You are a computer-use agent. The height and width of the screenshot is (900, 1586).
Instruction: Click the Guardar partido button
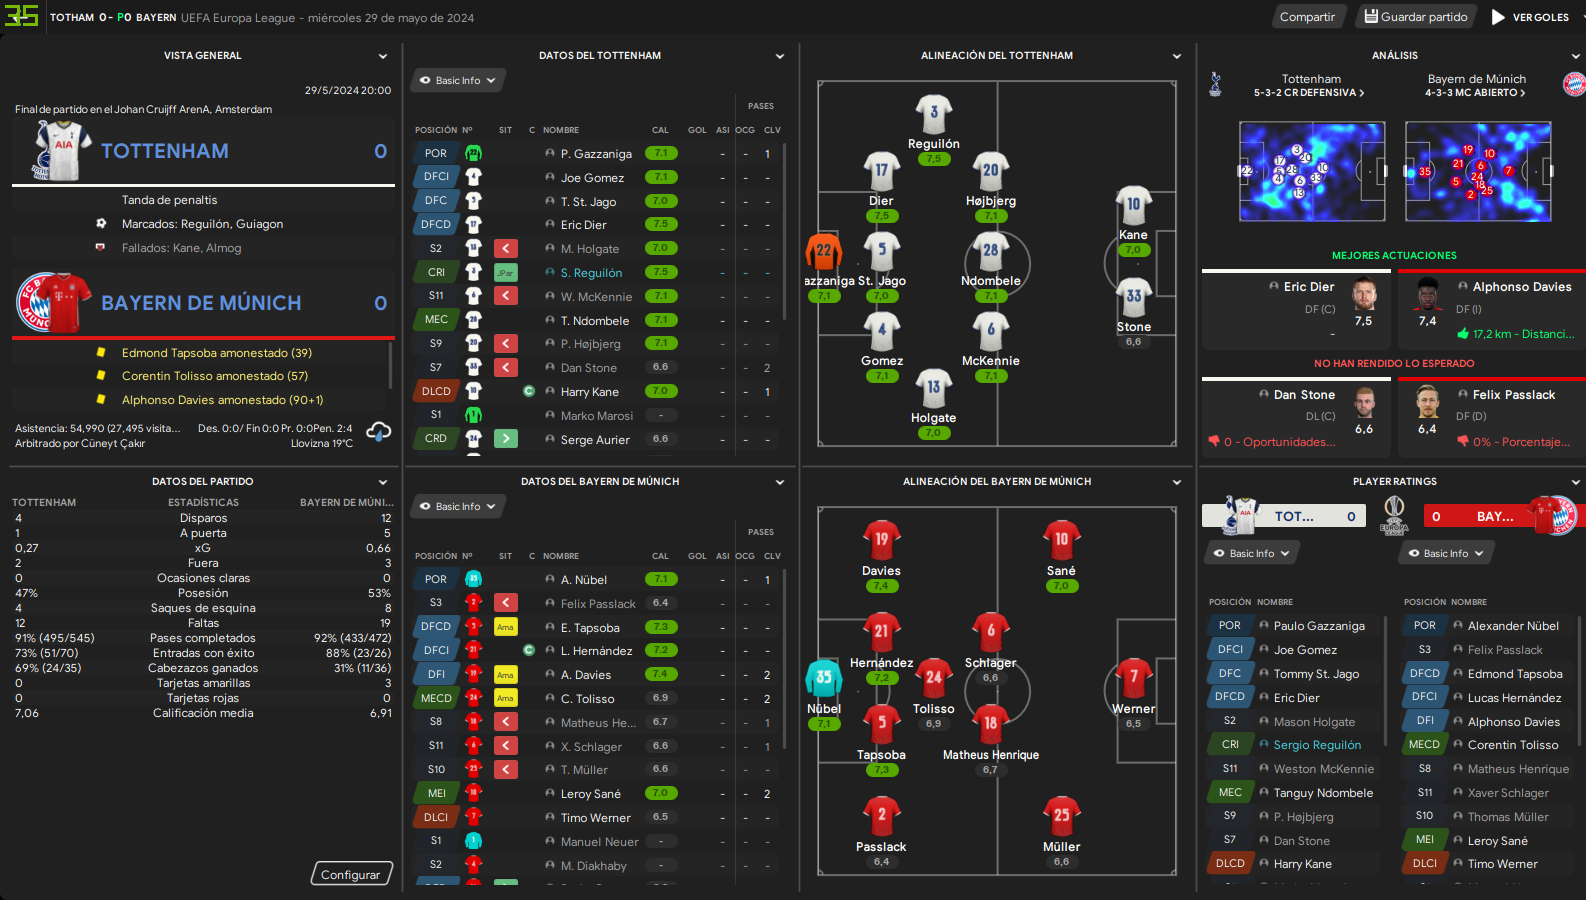tap(1416, 17)
